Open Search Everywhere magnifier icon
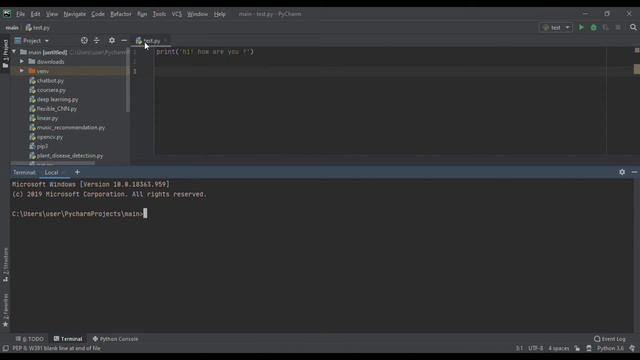The width and height of the screenshot is (640, 360). point(633,27)
